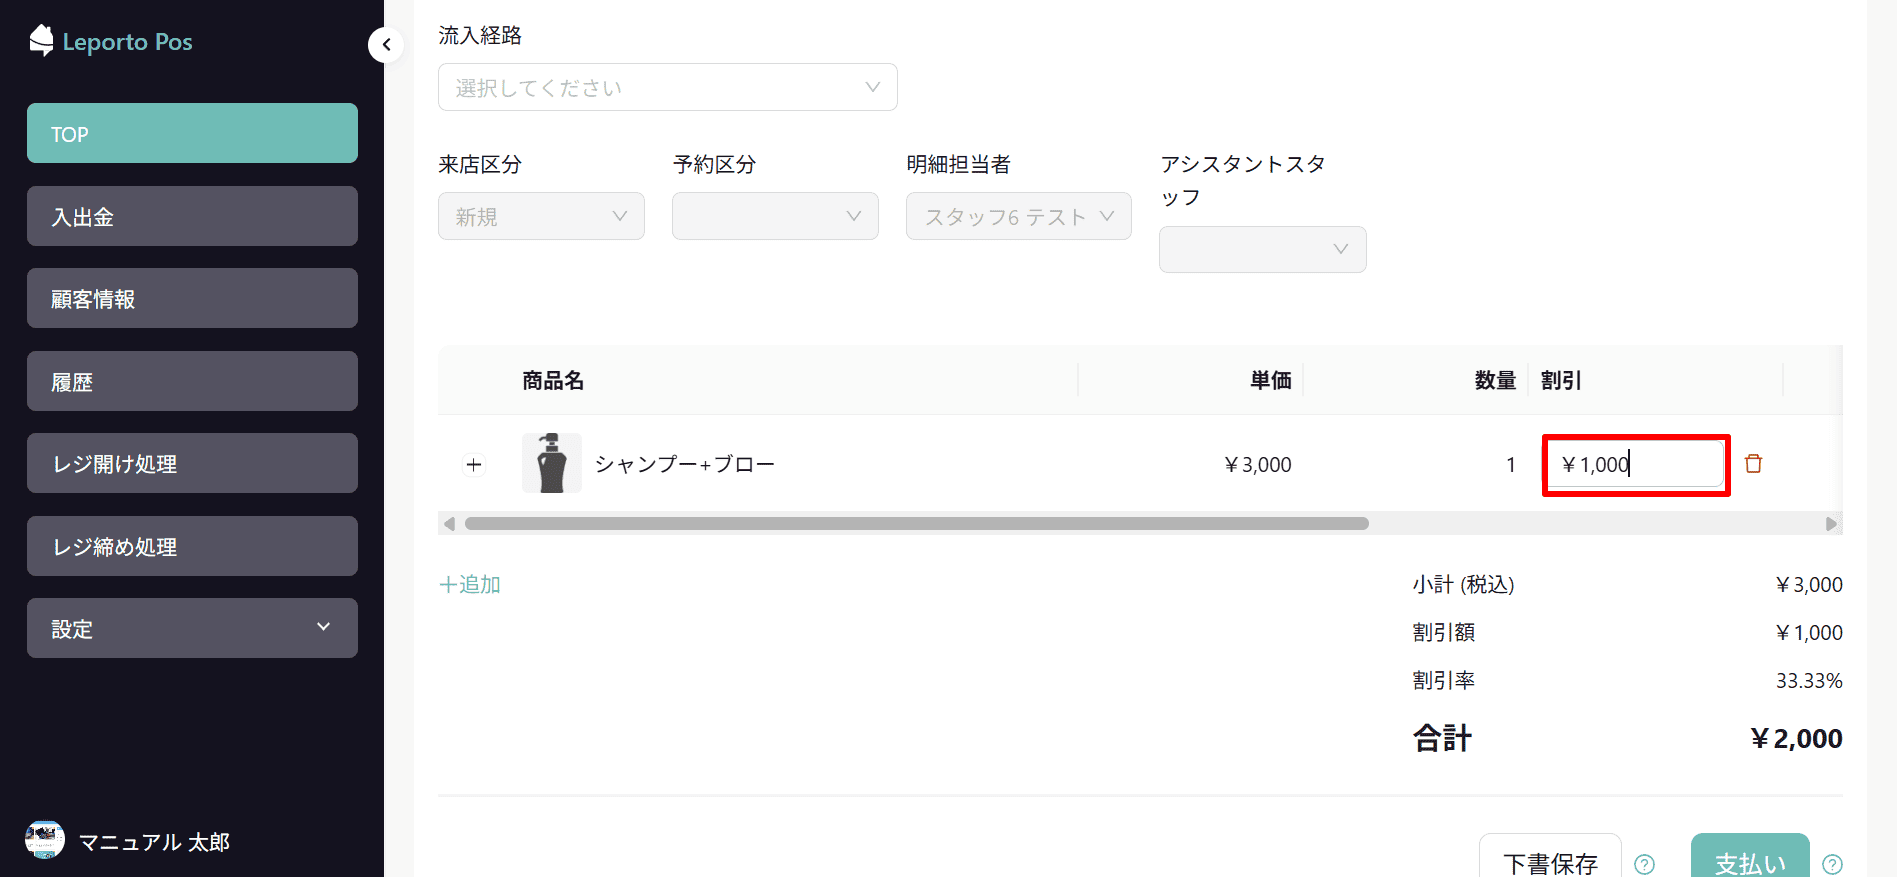Expand the シャンプー+ブロー row plus icon
The height and width of the screenshot is (877, 1897).
(474, 464)
